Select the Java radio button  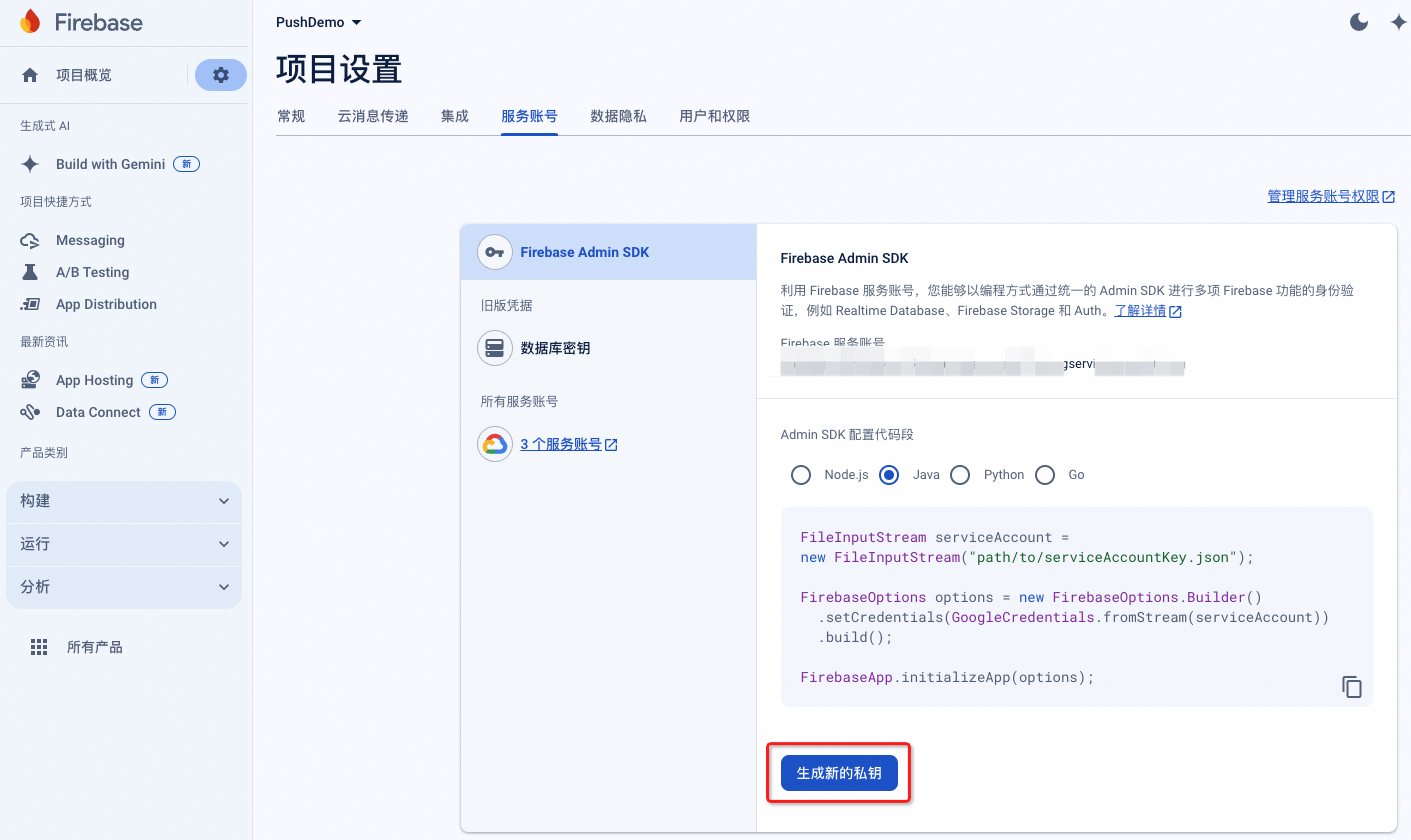(889, 475)
